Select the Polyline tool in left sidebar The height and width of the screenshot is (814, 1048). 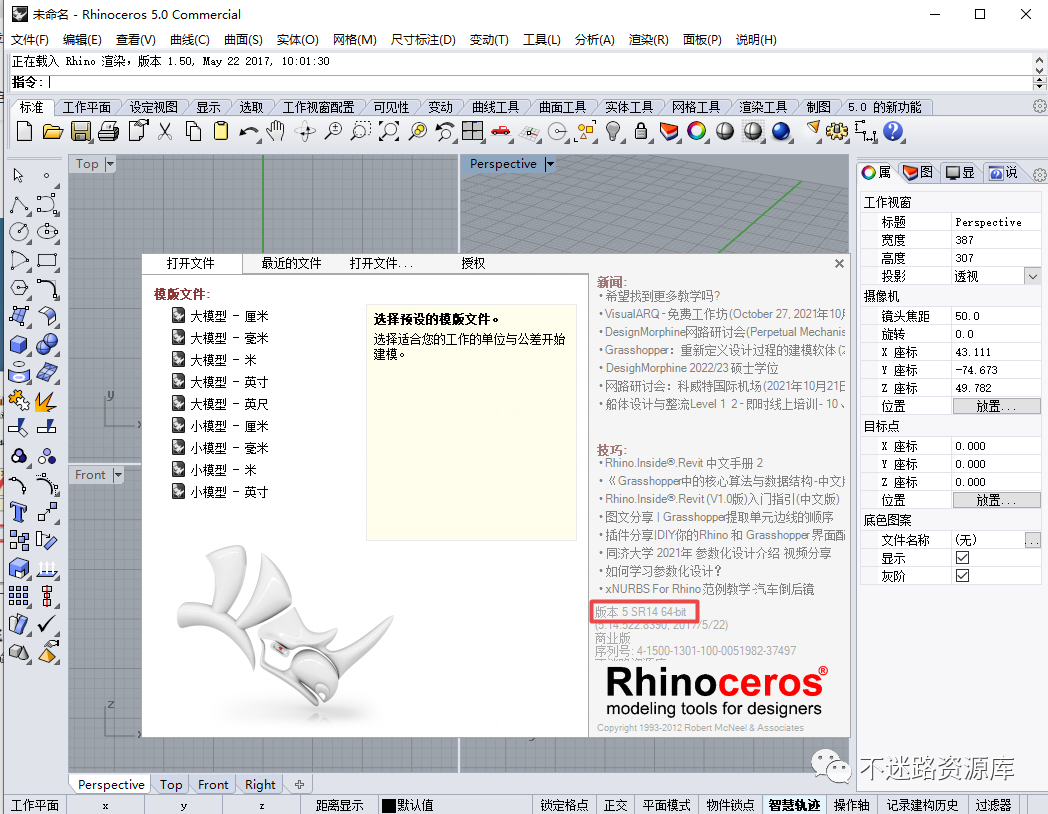tap(19, 204)
